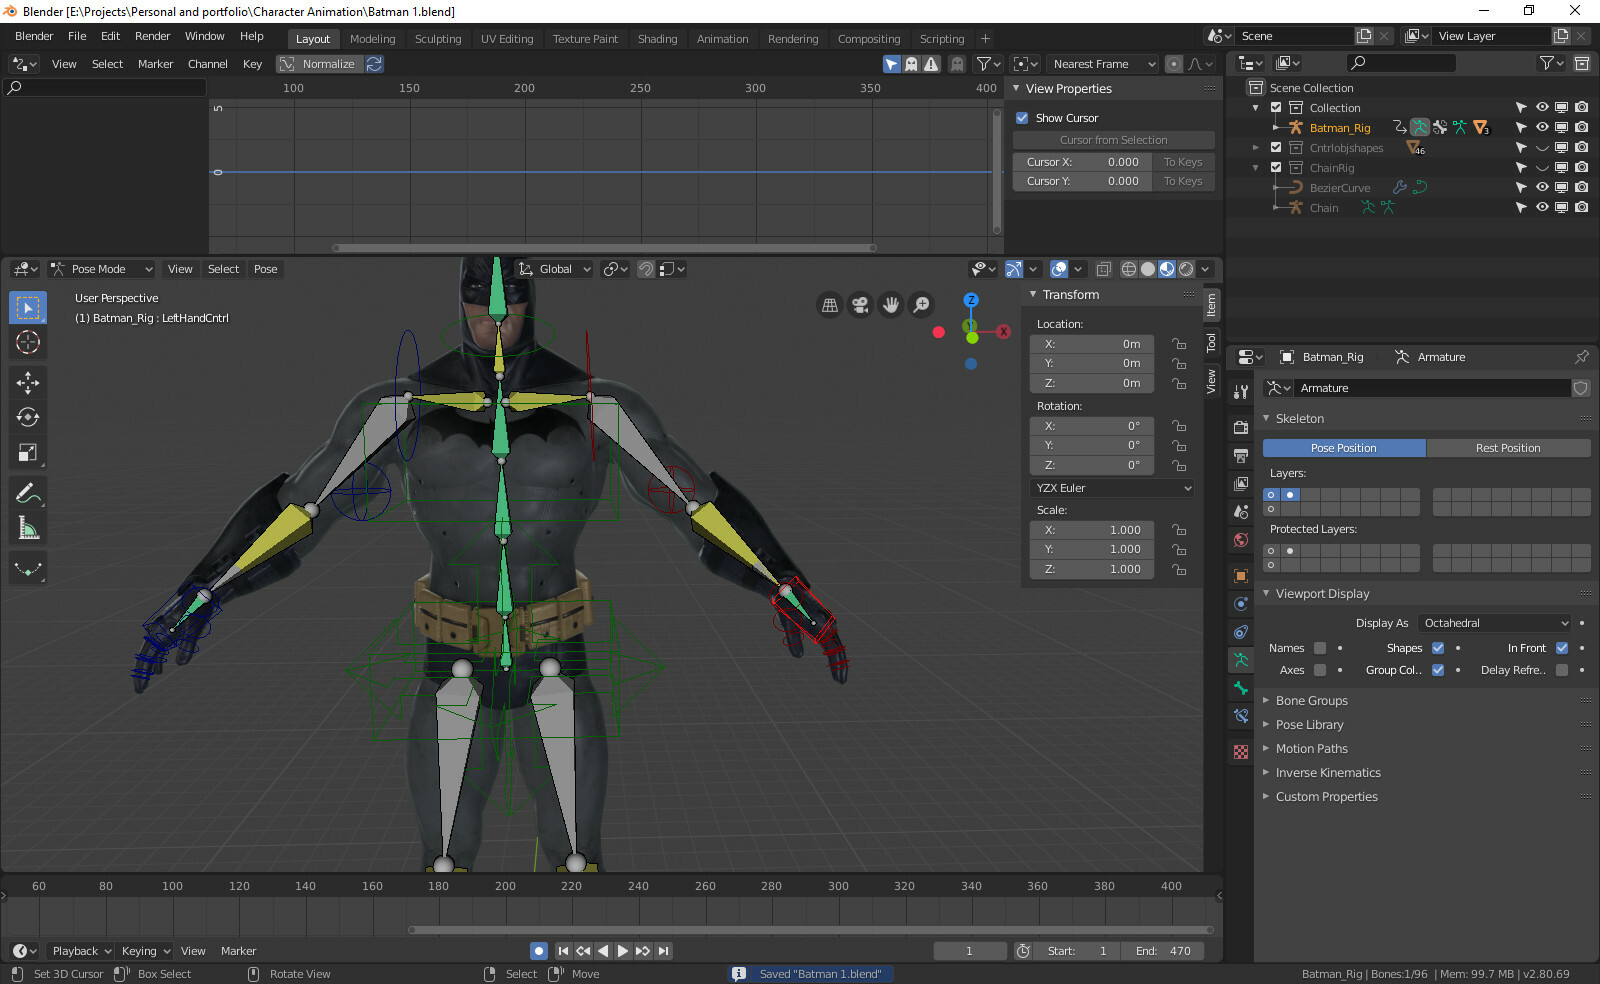1600x984 pixels.
Task: Open the Render properties tab
Action: click(x=1241, y=427)
